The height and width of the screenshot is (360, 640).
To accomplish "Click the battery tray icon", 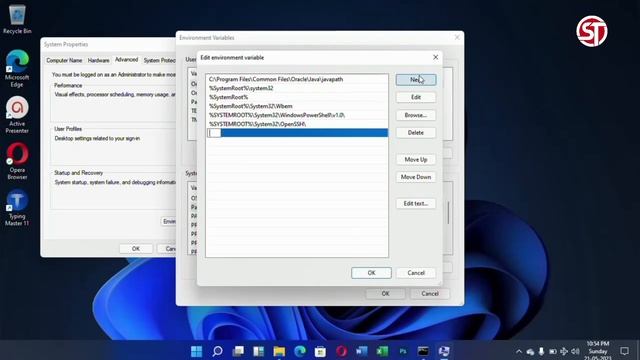I will 553,351.
